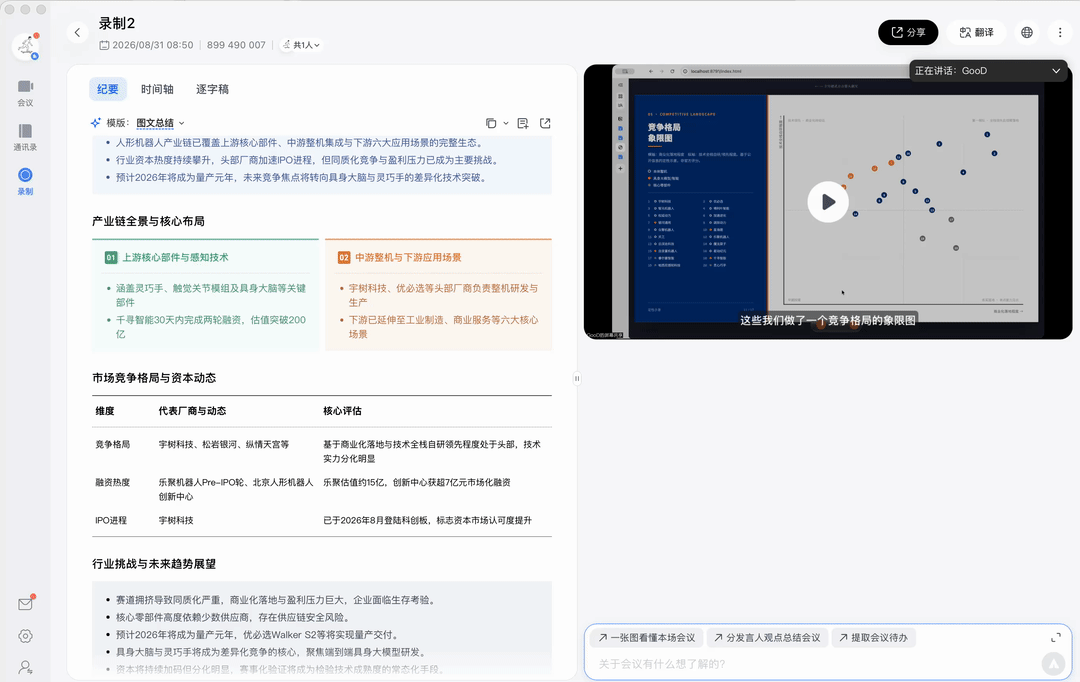This screenshot has height=682, width=1080.
Task: Open the mail inbox icon
Action: pyautogui.click(x=25, y=604)
